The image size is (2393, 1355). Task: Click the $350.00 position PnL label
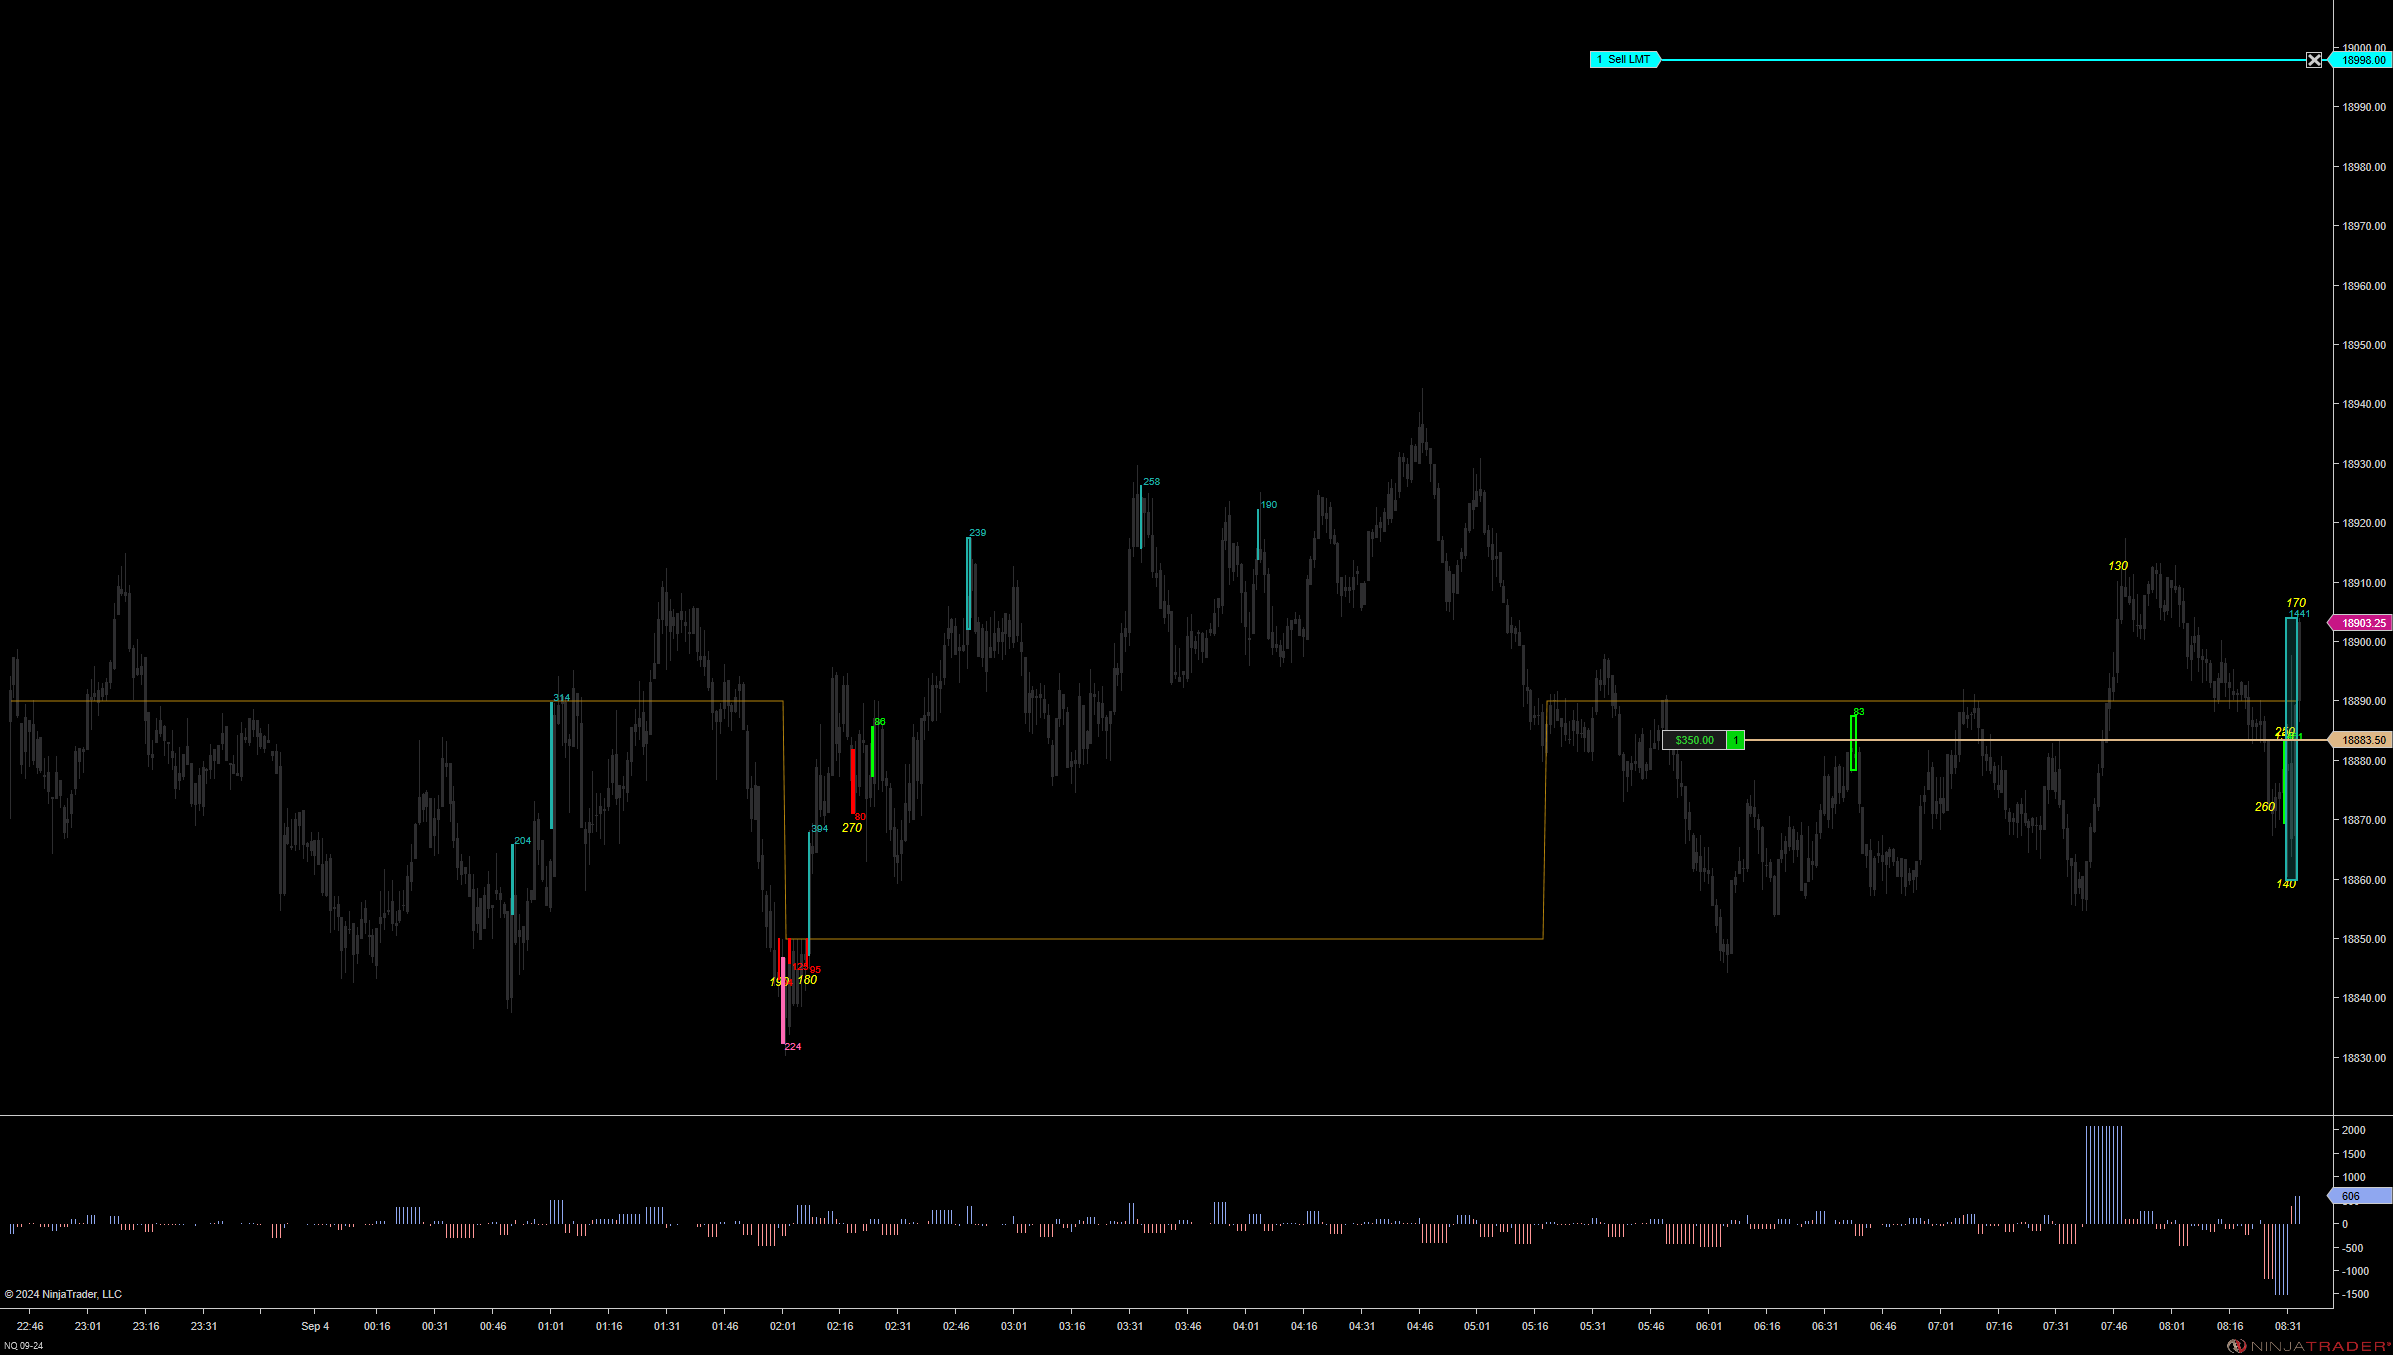(1694, 740)
